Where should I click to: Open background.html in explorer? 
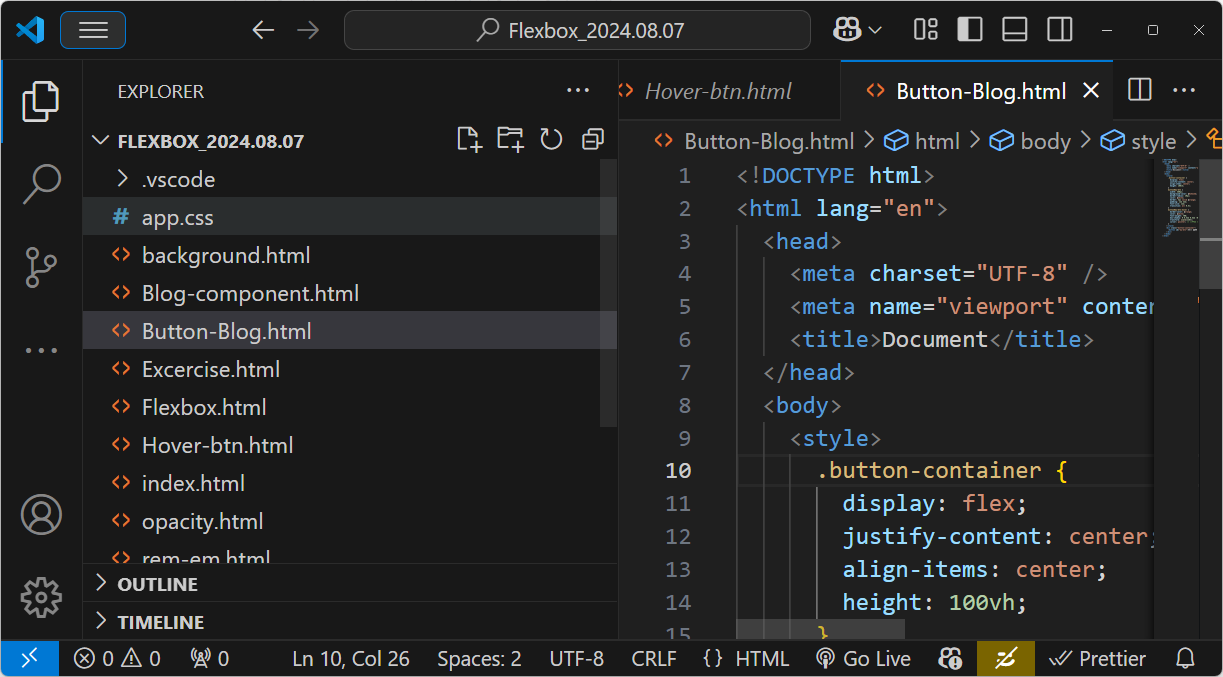coord(350,256)
